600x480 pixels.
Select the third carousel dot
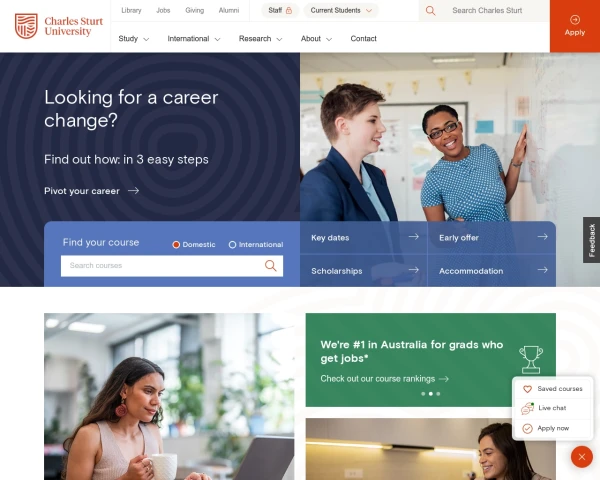click(438, 393)
